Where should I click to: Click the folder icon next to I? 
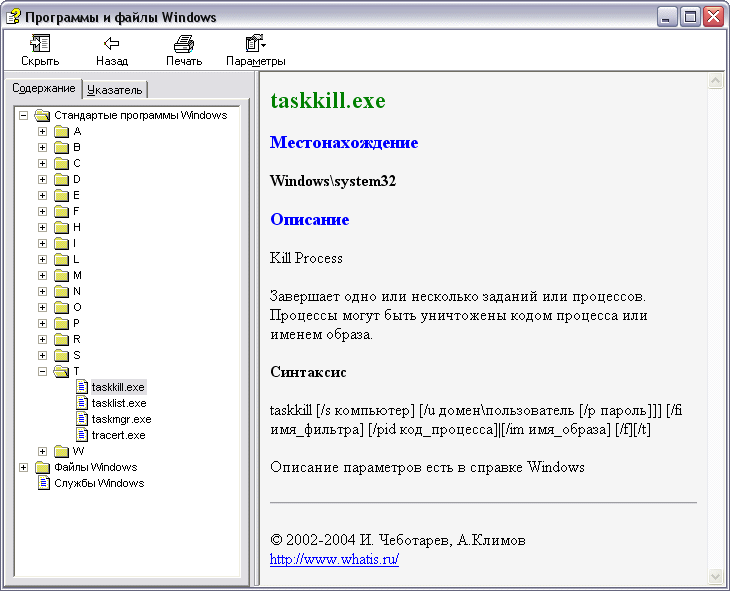click(61, 243)
